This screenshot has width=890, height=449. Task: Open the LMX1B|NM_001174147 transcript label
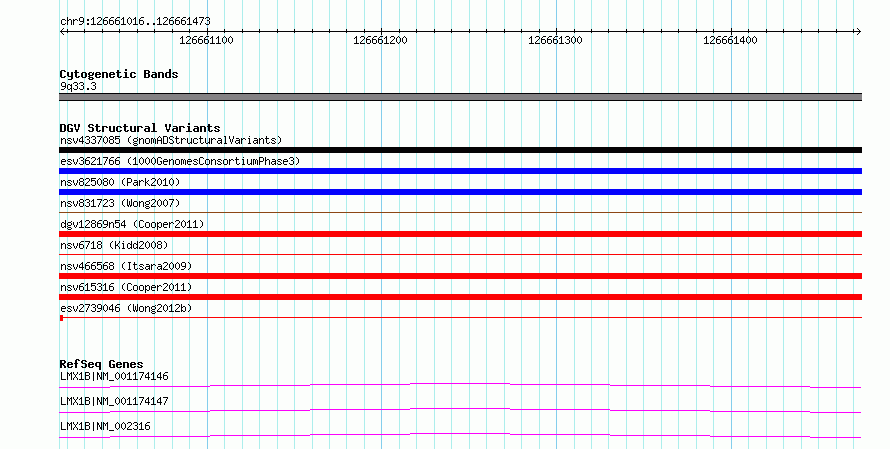(114, 401)
